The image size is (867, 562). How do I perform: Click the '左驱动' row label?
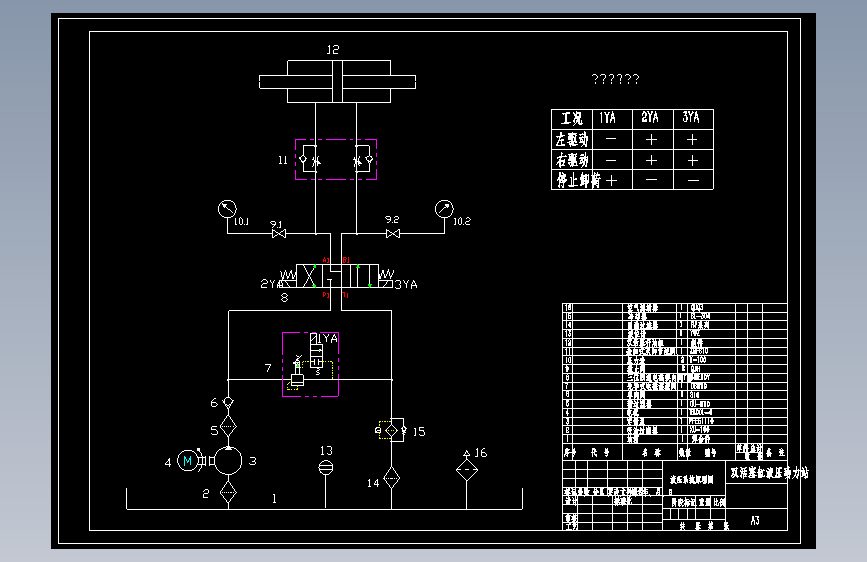point(572,139)
